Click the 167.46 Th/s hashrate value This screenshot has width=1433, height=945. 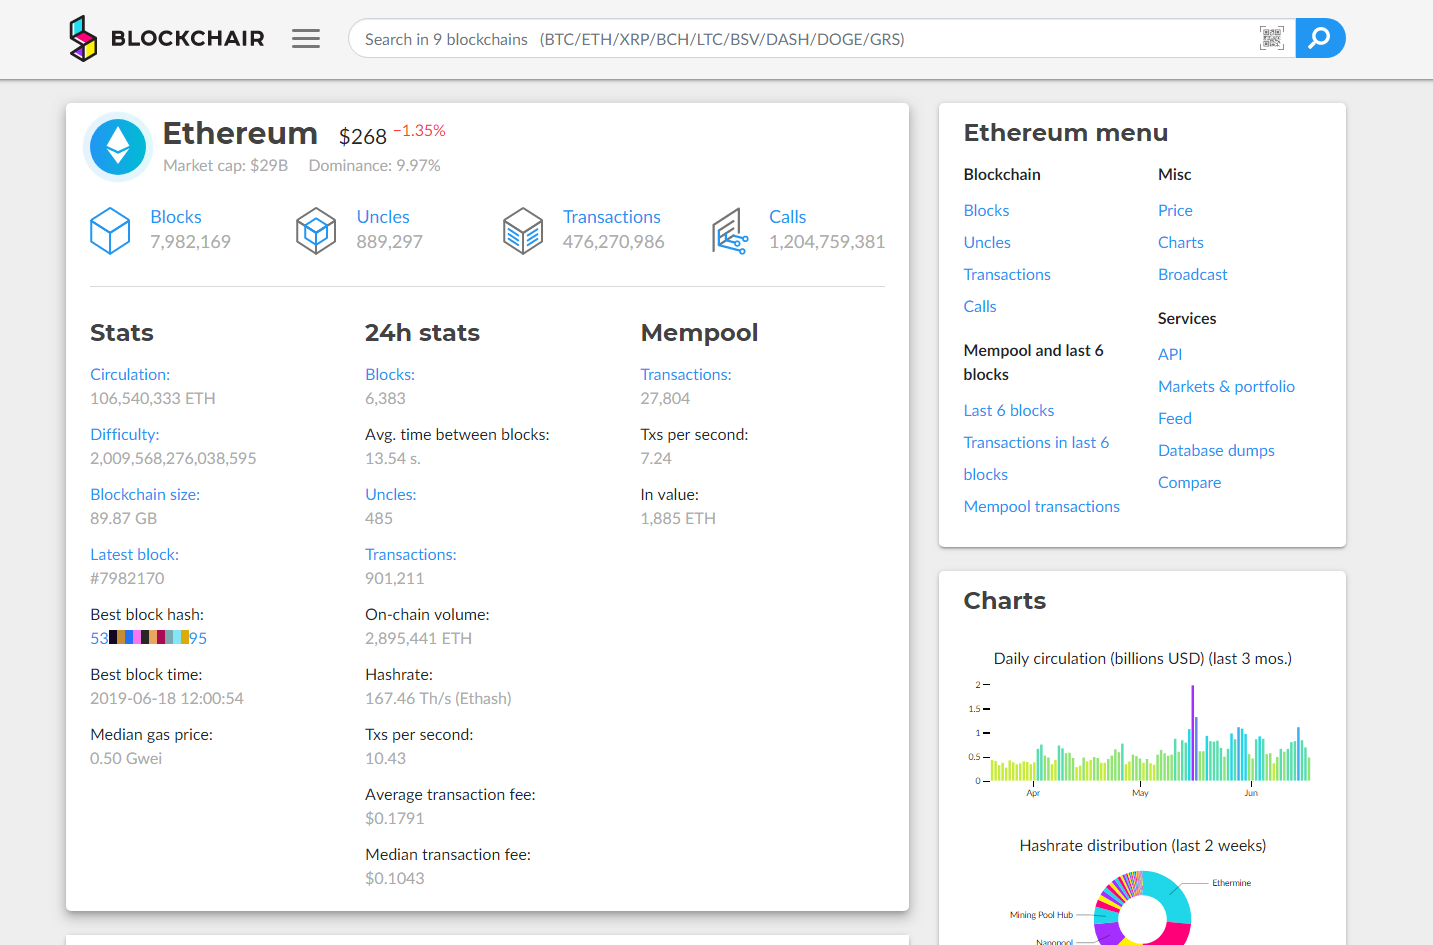pyautogui.click(x=438, y=698)
